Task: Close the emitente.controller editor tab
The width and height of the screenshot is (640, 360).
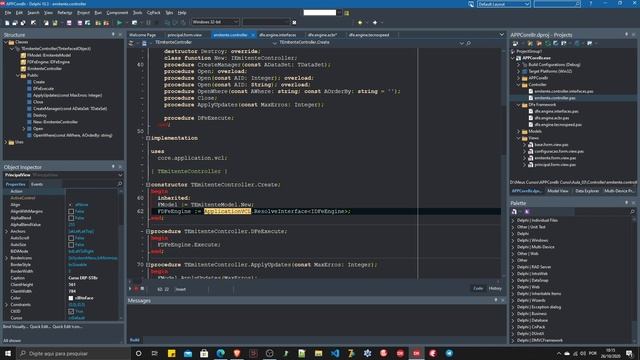Action: [253, 35]
